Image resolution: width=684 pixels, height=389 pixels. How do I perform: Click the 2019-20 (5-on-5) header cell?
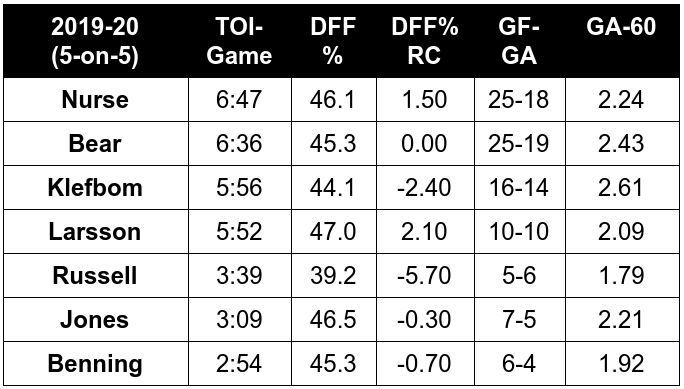click(96, 41)
